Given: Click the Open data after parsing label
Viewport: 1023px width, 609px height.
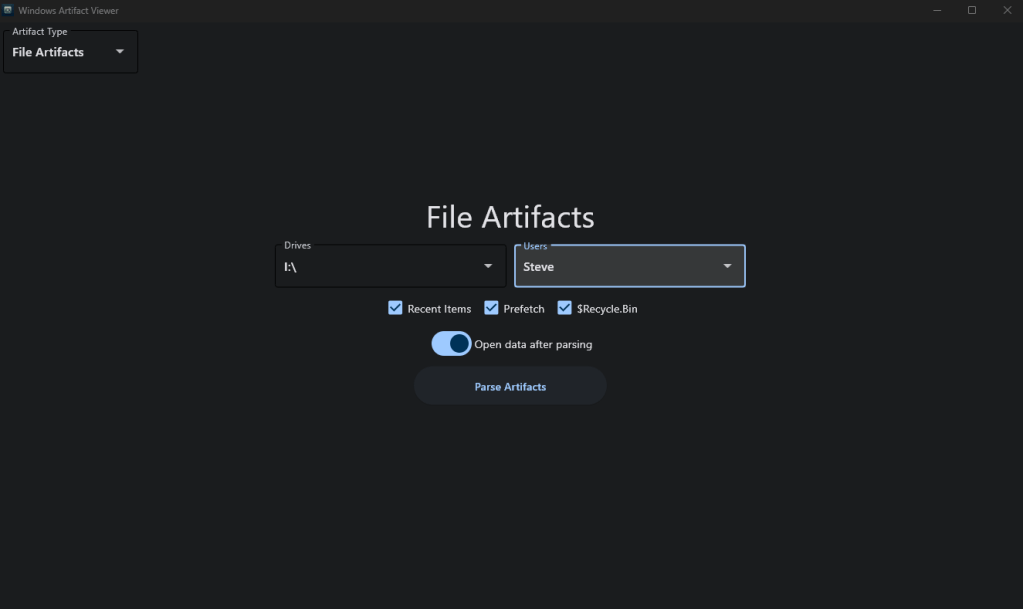Looking at the screenshot, I should pos(533,345).
